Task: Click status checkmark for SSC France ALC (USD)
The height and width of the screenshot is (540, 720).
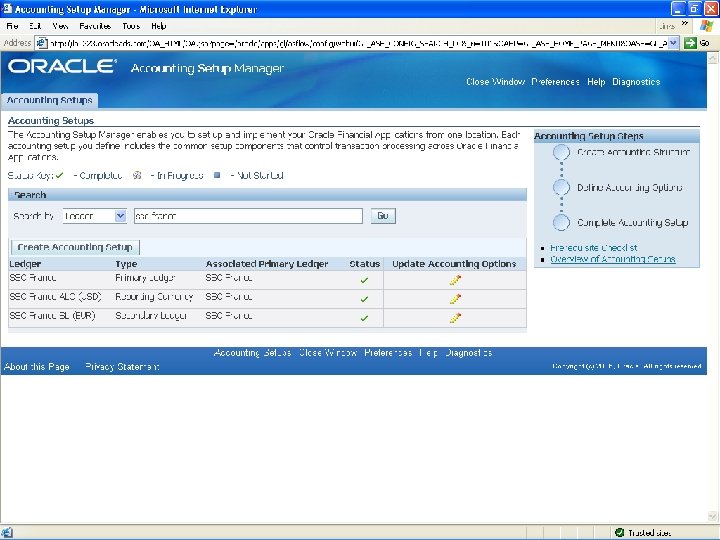Action: [364, 299]
